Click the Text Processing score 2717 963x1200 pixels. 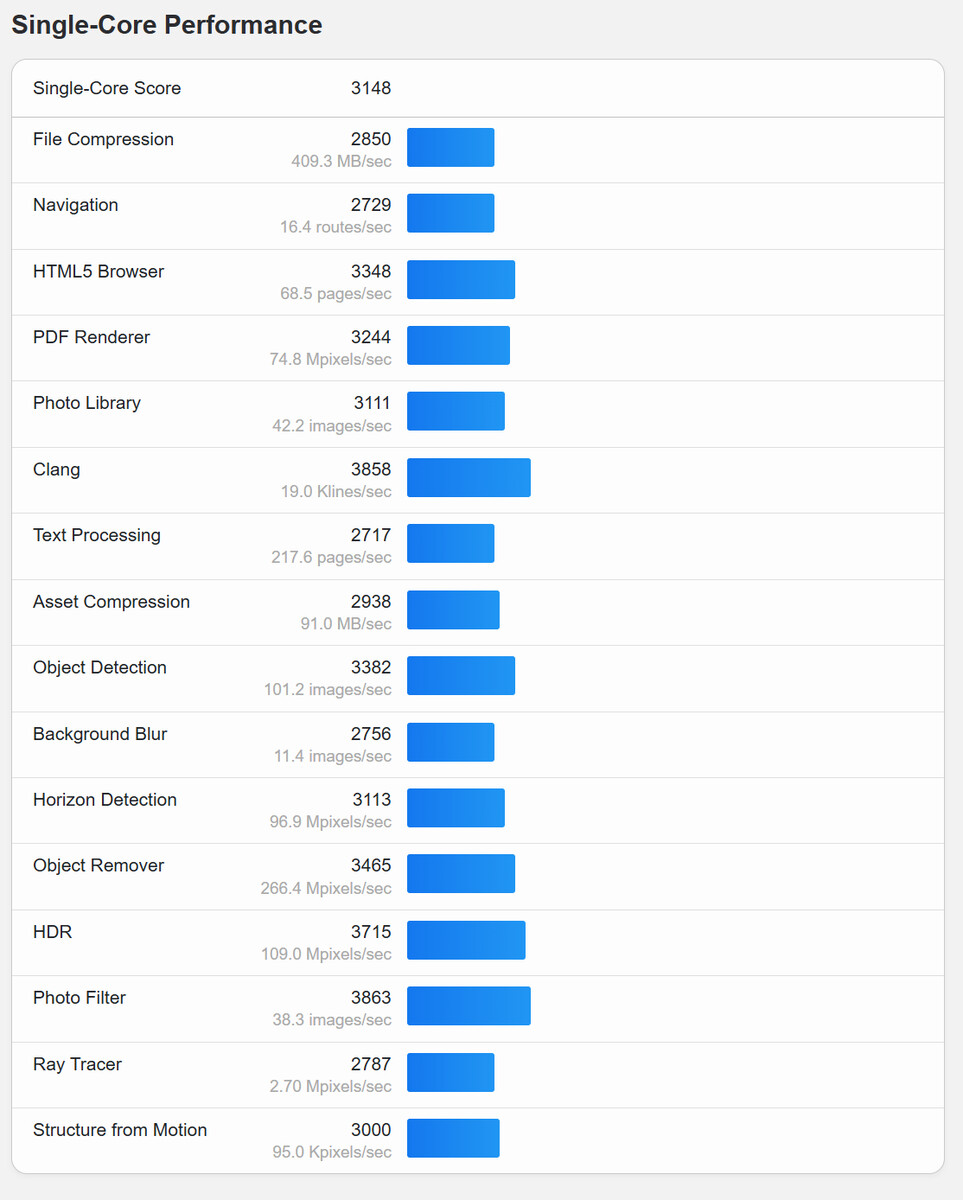tap(371, 536)
